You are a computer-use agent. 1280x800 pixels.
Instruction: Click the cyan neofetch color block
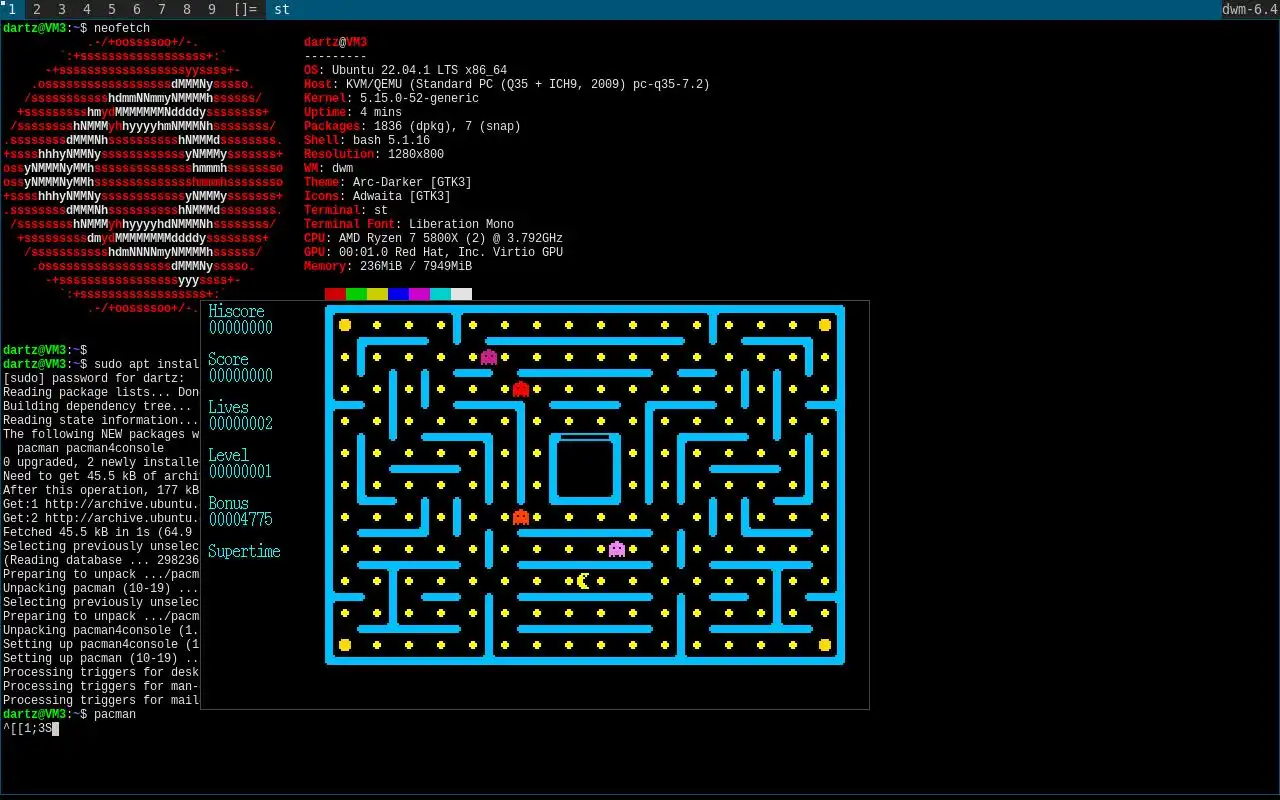coord(440,294)
